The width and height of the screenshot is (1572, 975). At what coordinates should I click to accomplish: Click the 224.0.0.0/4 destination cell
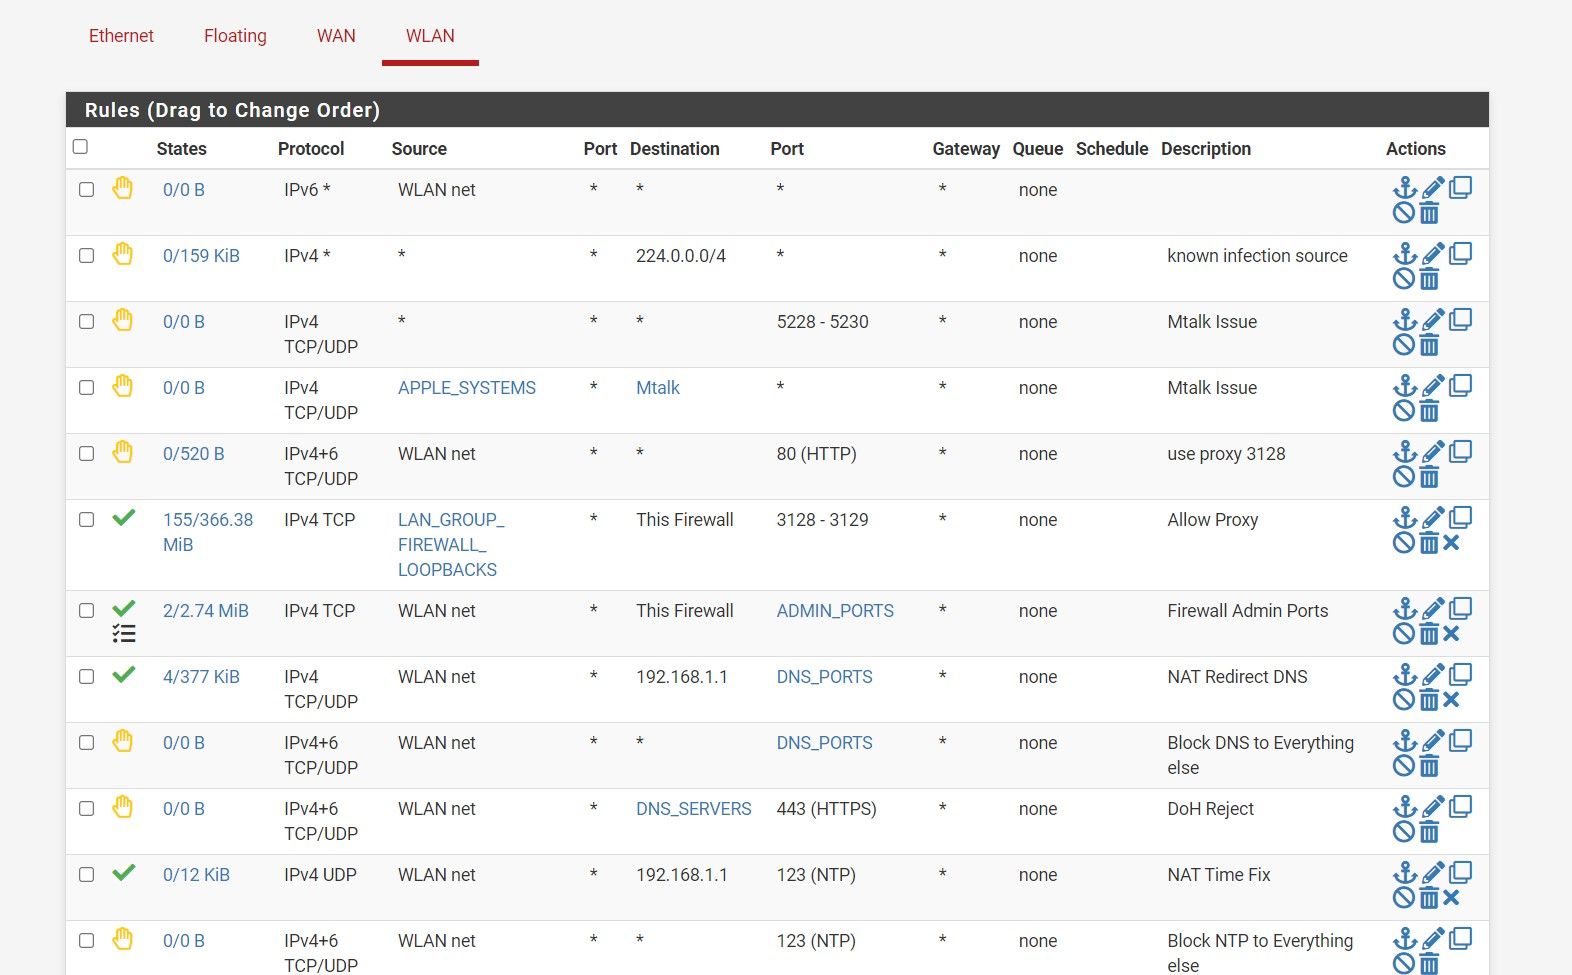click(x=681, y=256)
